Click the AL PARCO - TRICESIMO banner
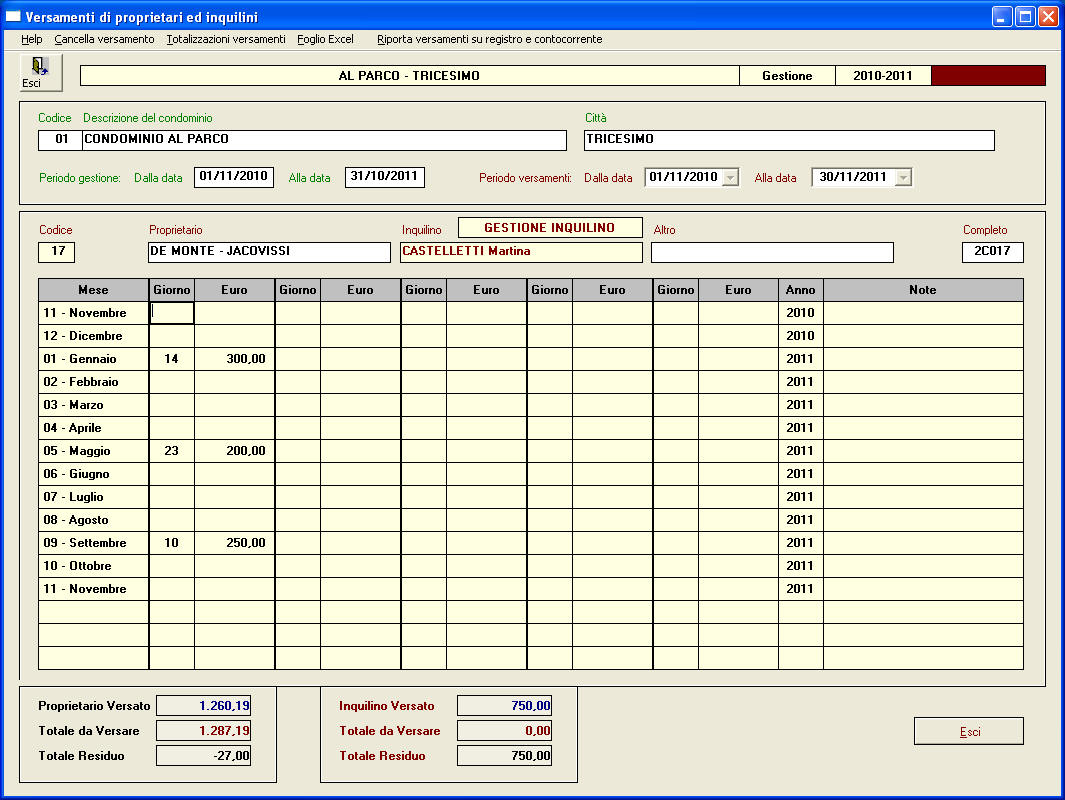Viewport: 1065px width, 800px height. (409, 75)
